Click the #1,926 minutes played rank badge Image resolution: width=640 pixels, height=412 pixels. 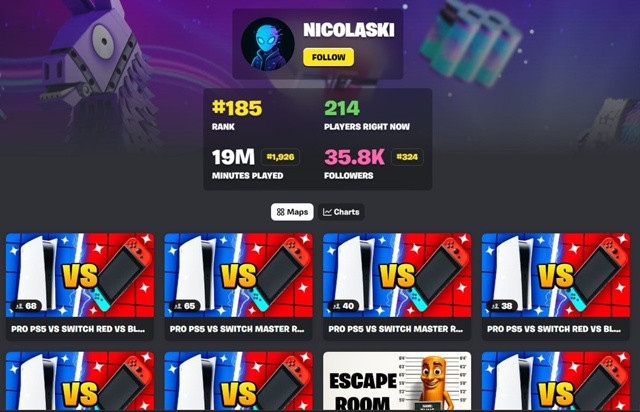pyautogui.click(x=280, y=157)
